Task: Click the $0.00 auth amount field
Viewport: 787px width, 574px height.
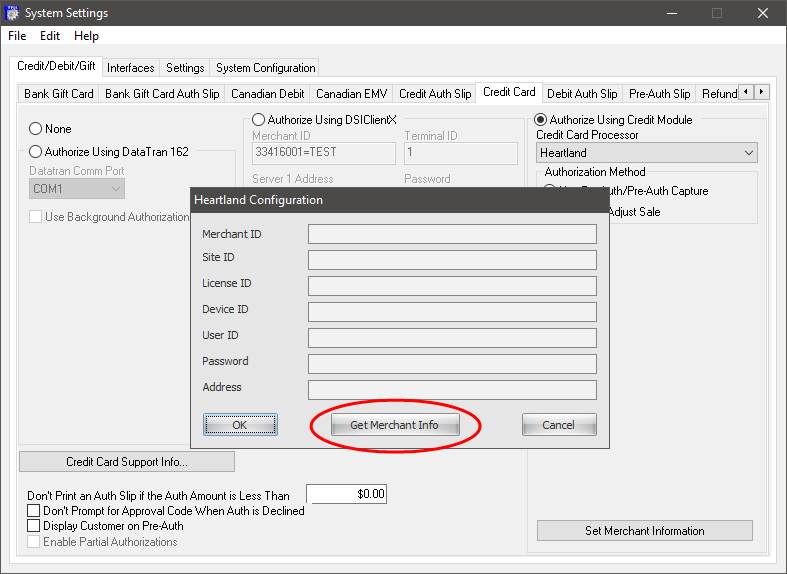Action: (x=346, y=494)
